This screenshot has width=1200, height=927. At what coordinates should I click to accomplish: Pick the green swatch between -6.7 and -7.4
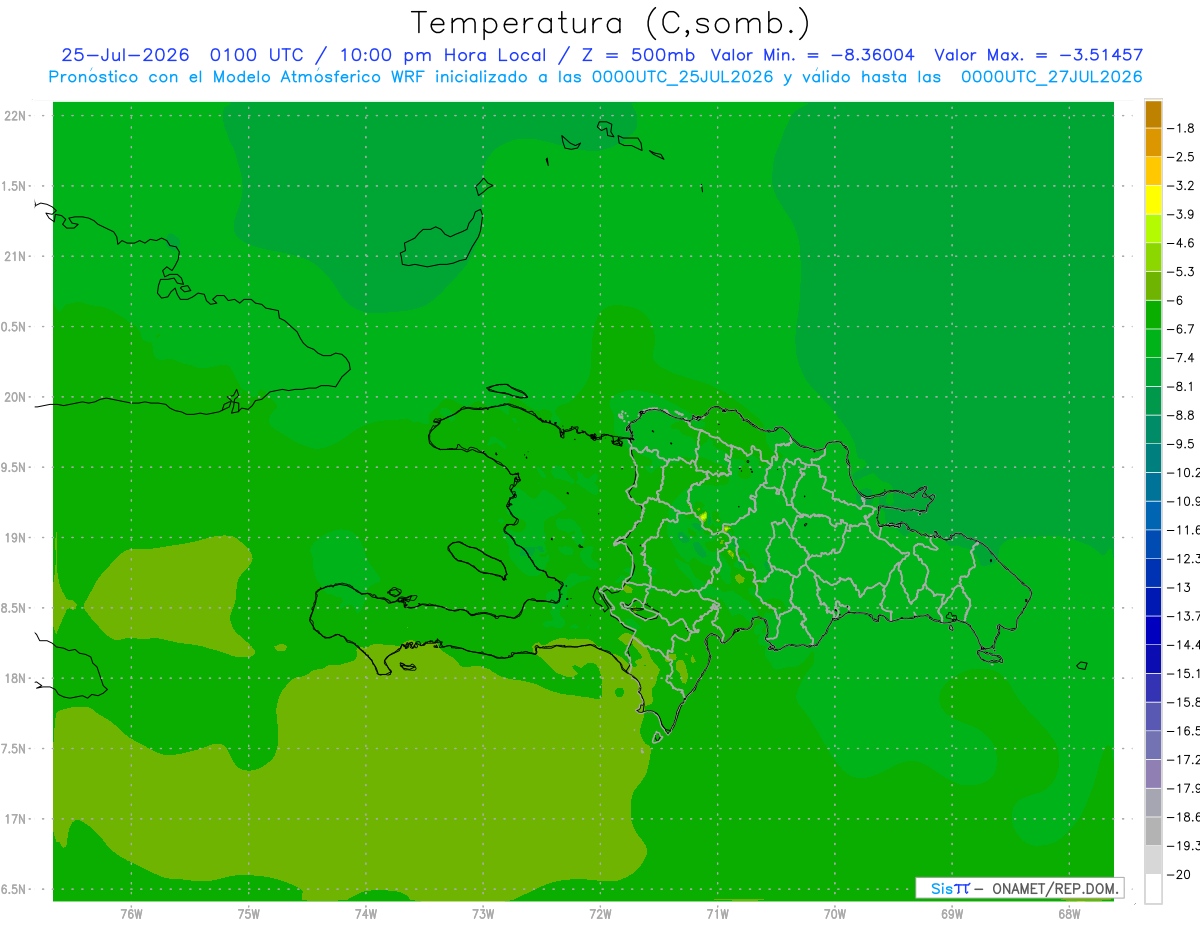click(x=1153, y=343)
